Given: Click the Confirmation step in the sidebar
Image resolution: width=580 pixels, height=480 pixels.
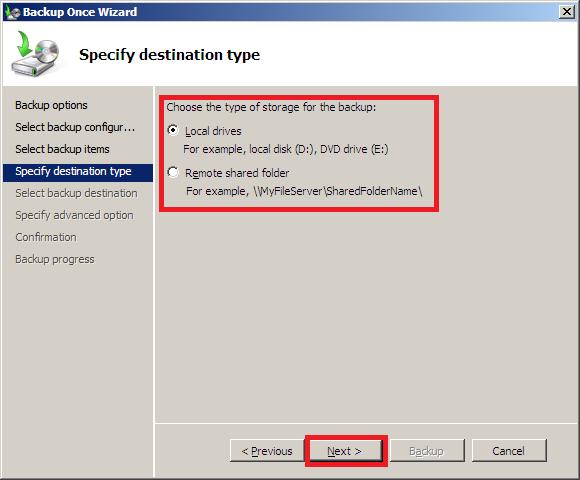Looking at the screenshot, I should tap(46, 237).
